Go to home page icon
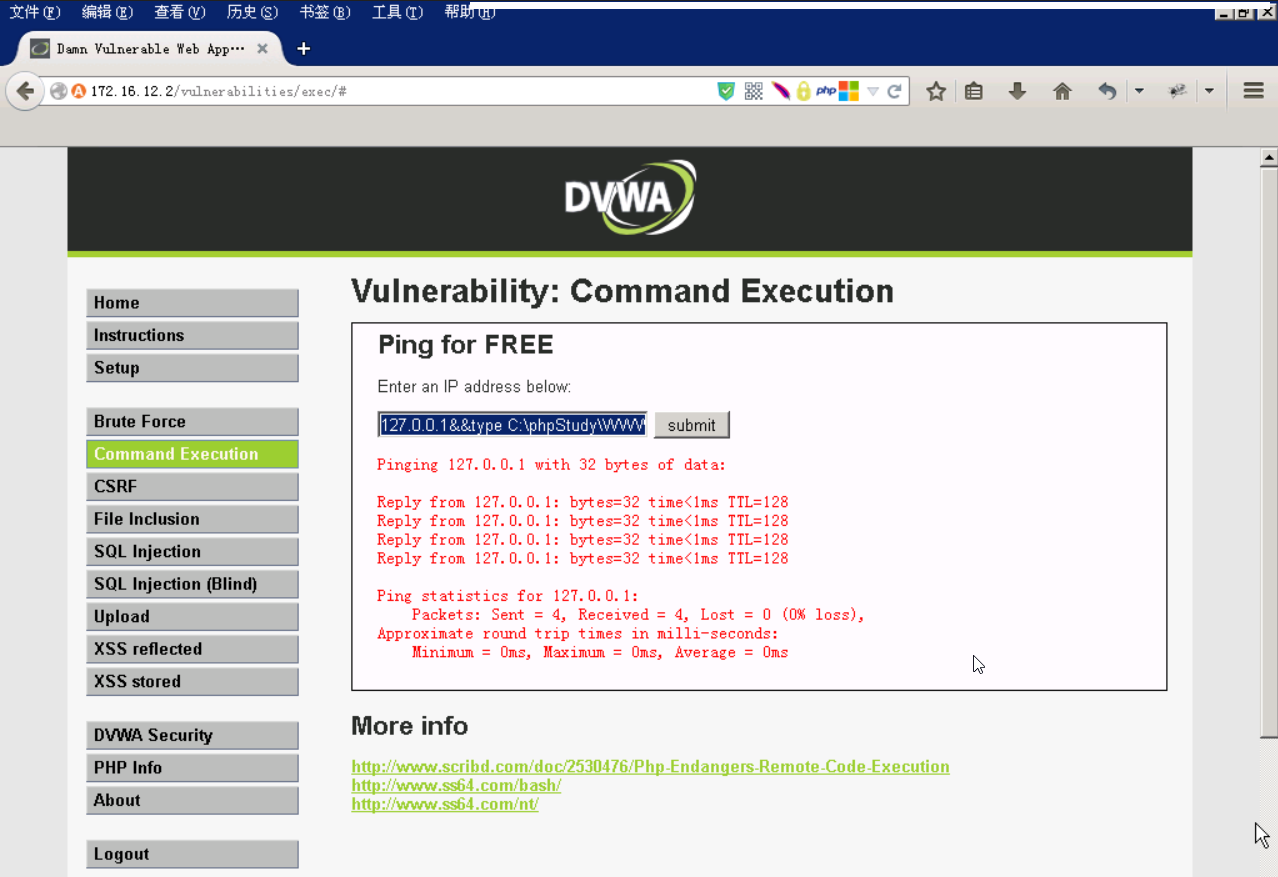 1063,91
